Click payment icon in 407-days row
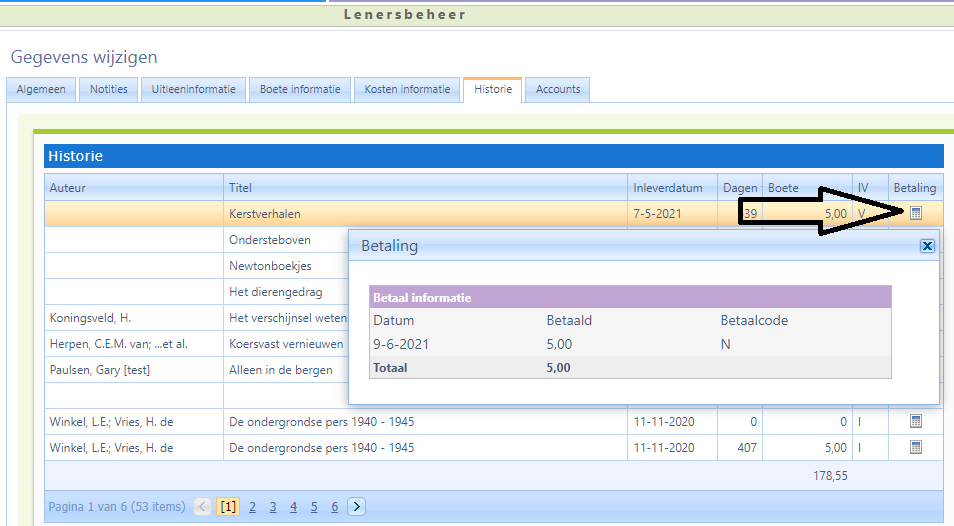 915,448
